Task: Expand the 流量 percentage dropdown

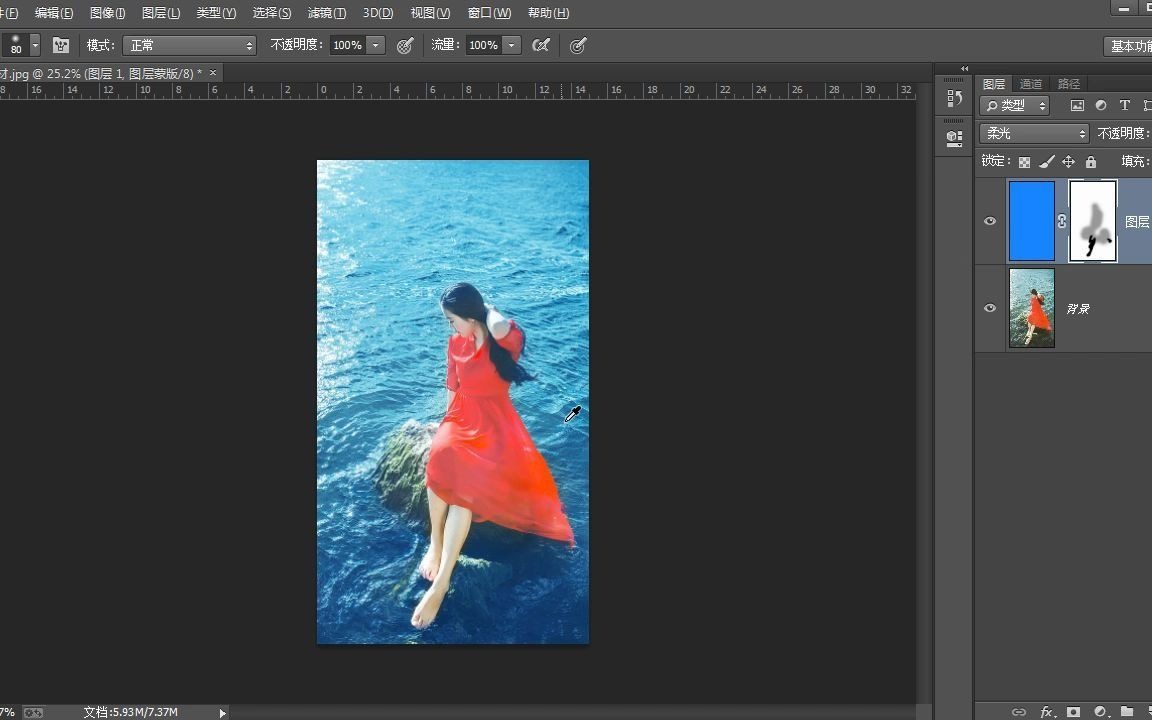Action: (x=511, y=45)
